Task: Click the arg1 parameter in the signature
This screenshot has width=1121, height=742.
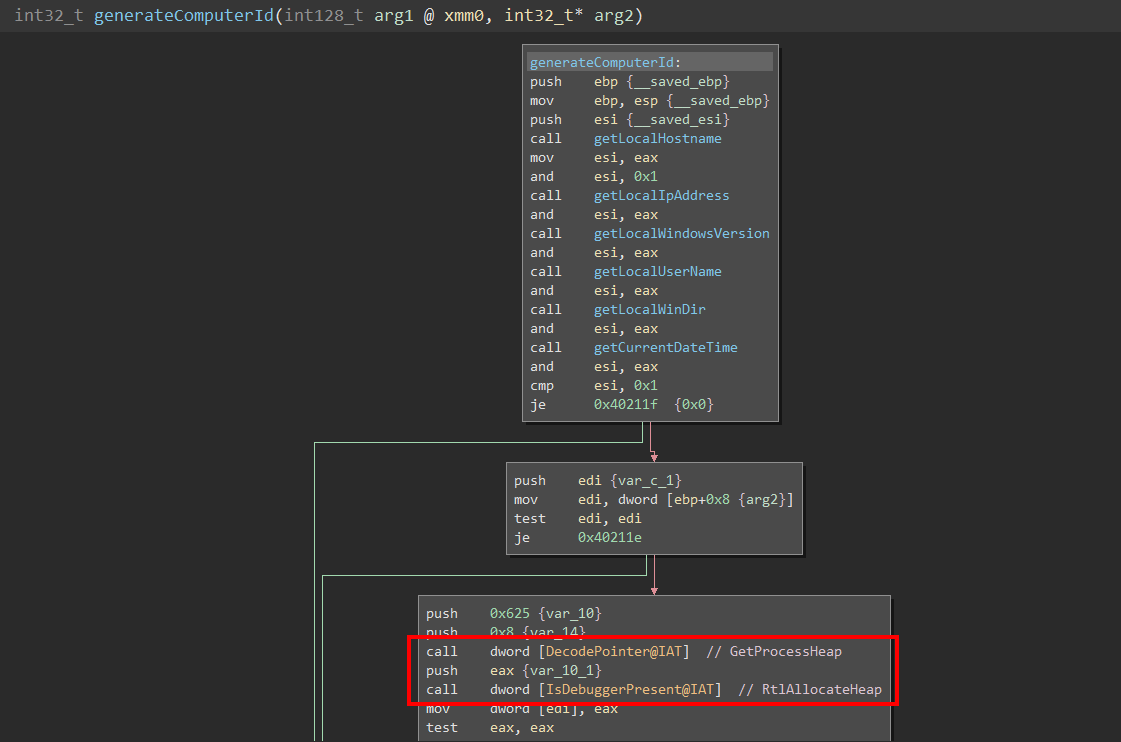Action: 394,15
